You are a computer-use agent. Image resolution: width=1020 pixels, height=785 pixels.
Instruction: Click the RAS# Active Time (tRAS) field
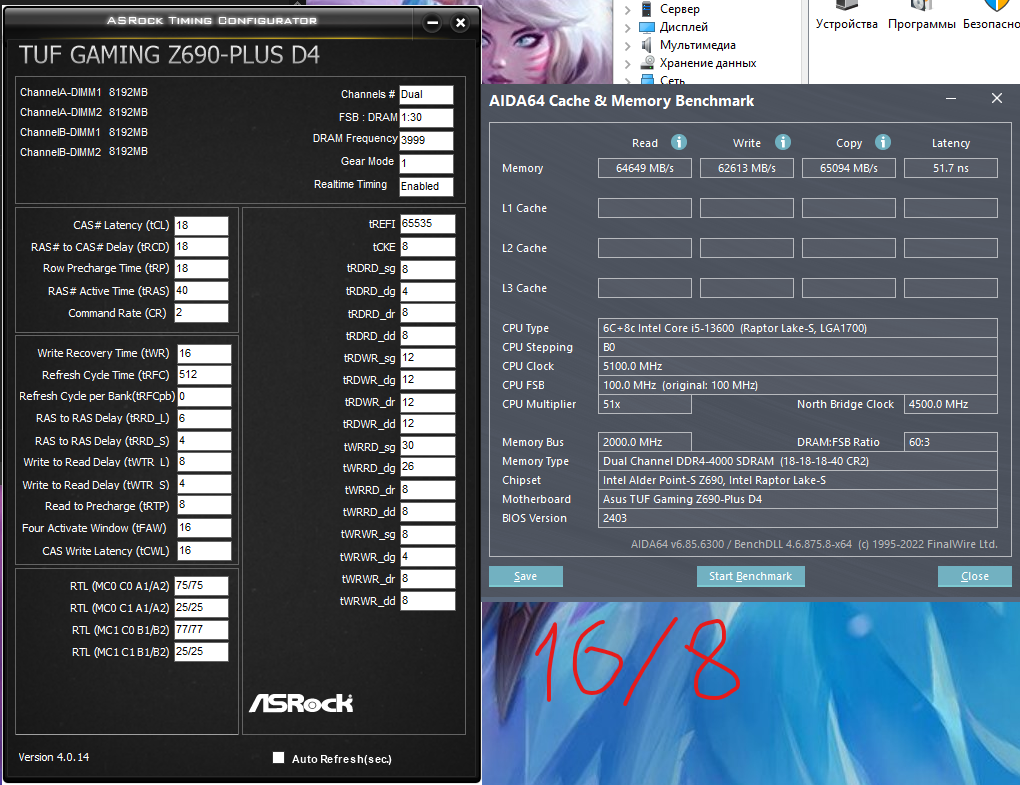[202, 291]
